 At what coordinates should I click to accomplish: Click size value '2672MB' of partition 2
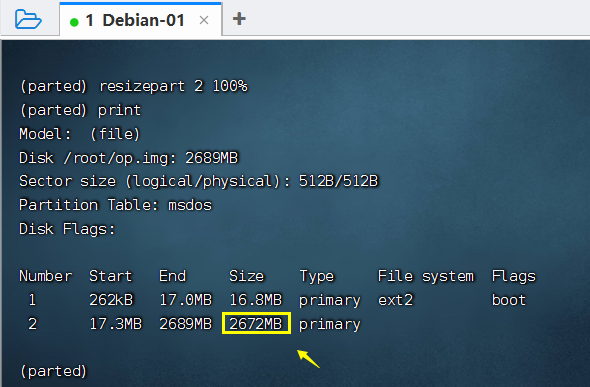[x=256, y=323]
